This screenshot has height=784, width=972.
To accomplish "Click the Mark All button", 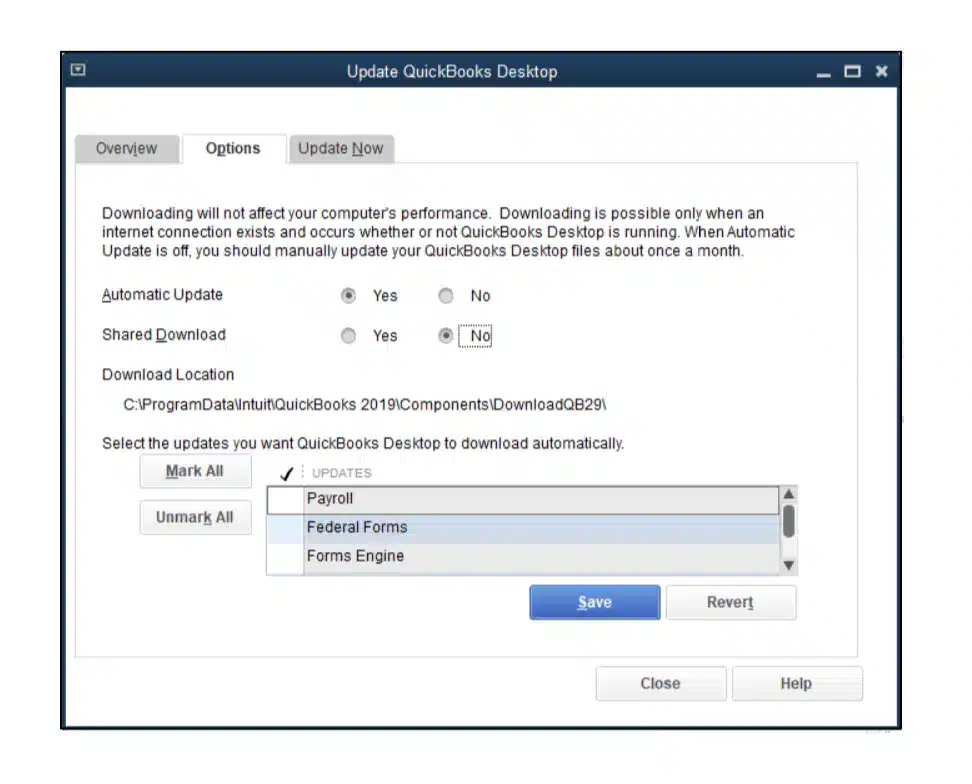I will pos(195,472).
